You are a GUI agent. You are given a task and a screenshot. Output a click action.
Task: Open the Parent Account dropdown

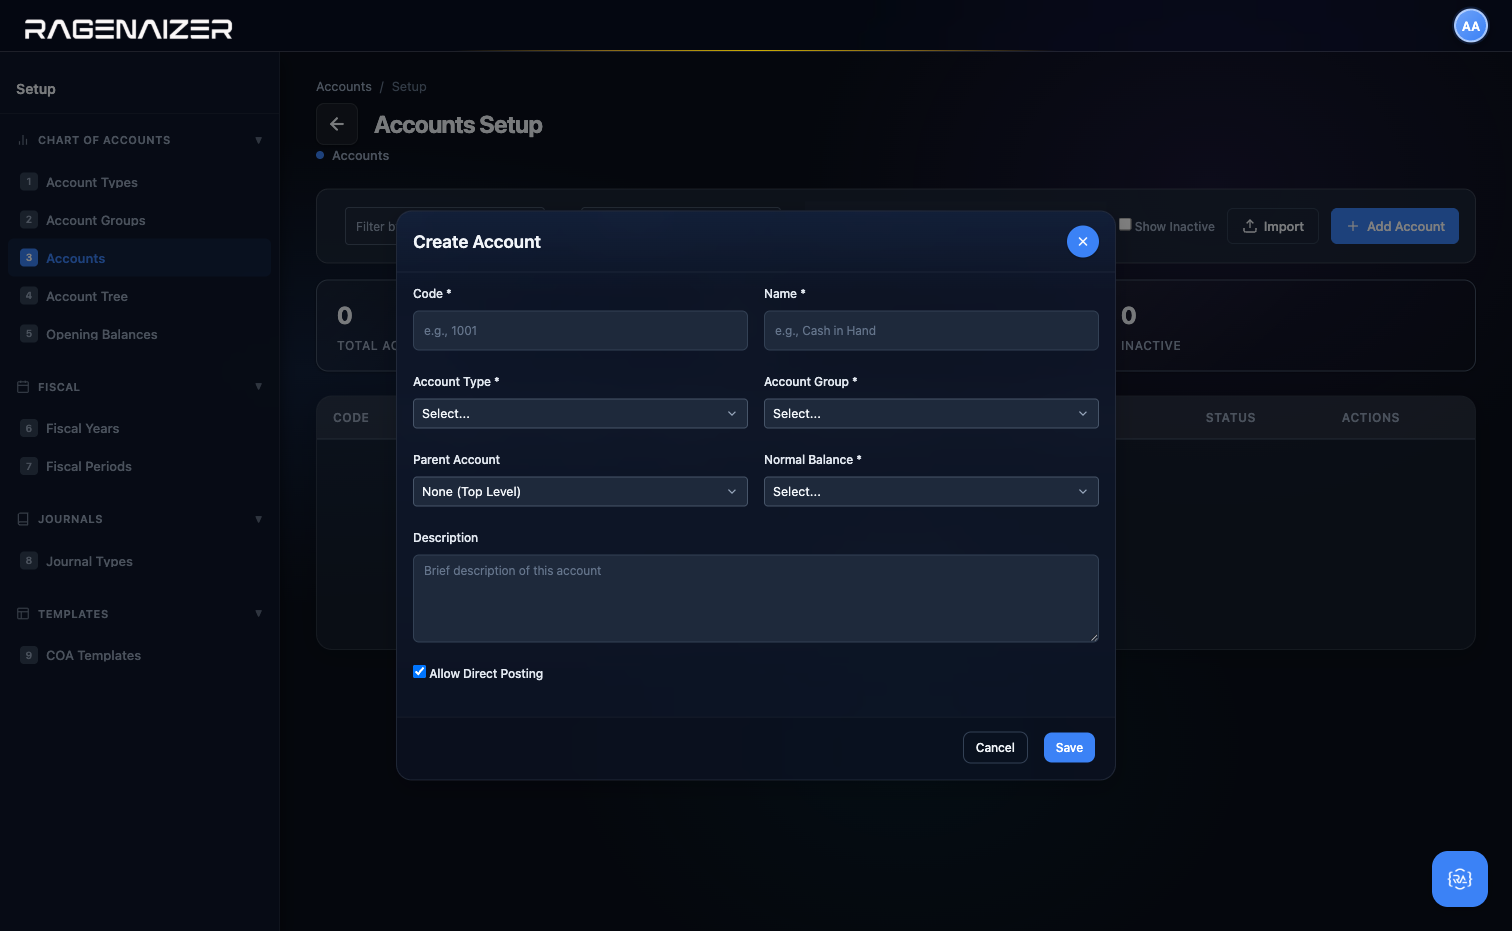tap(580, 492)
